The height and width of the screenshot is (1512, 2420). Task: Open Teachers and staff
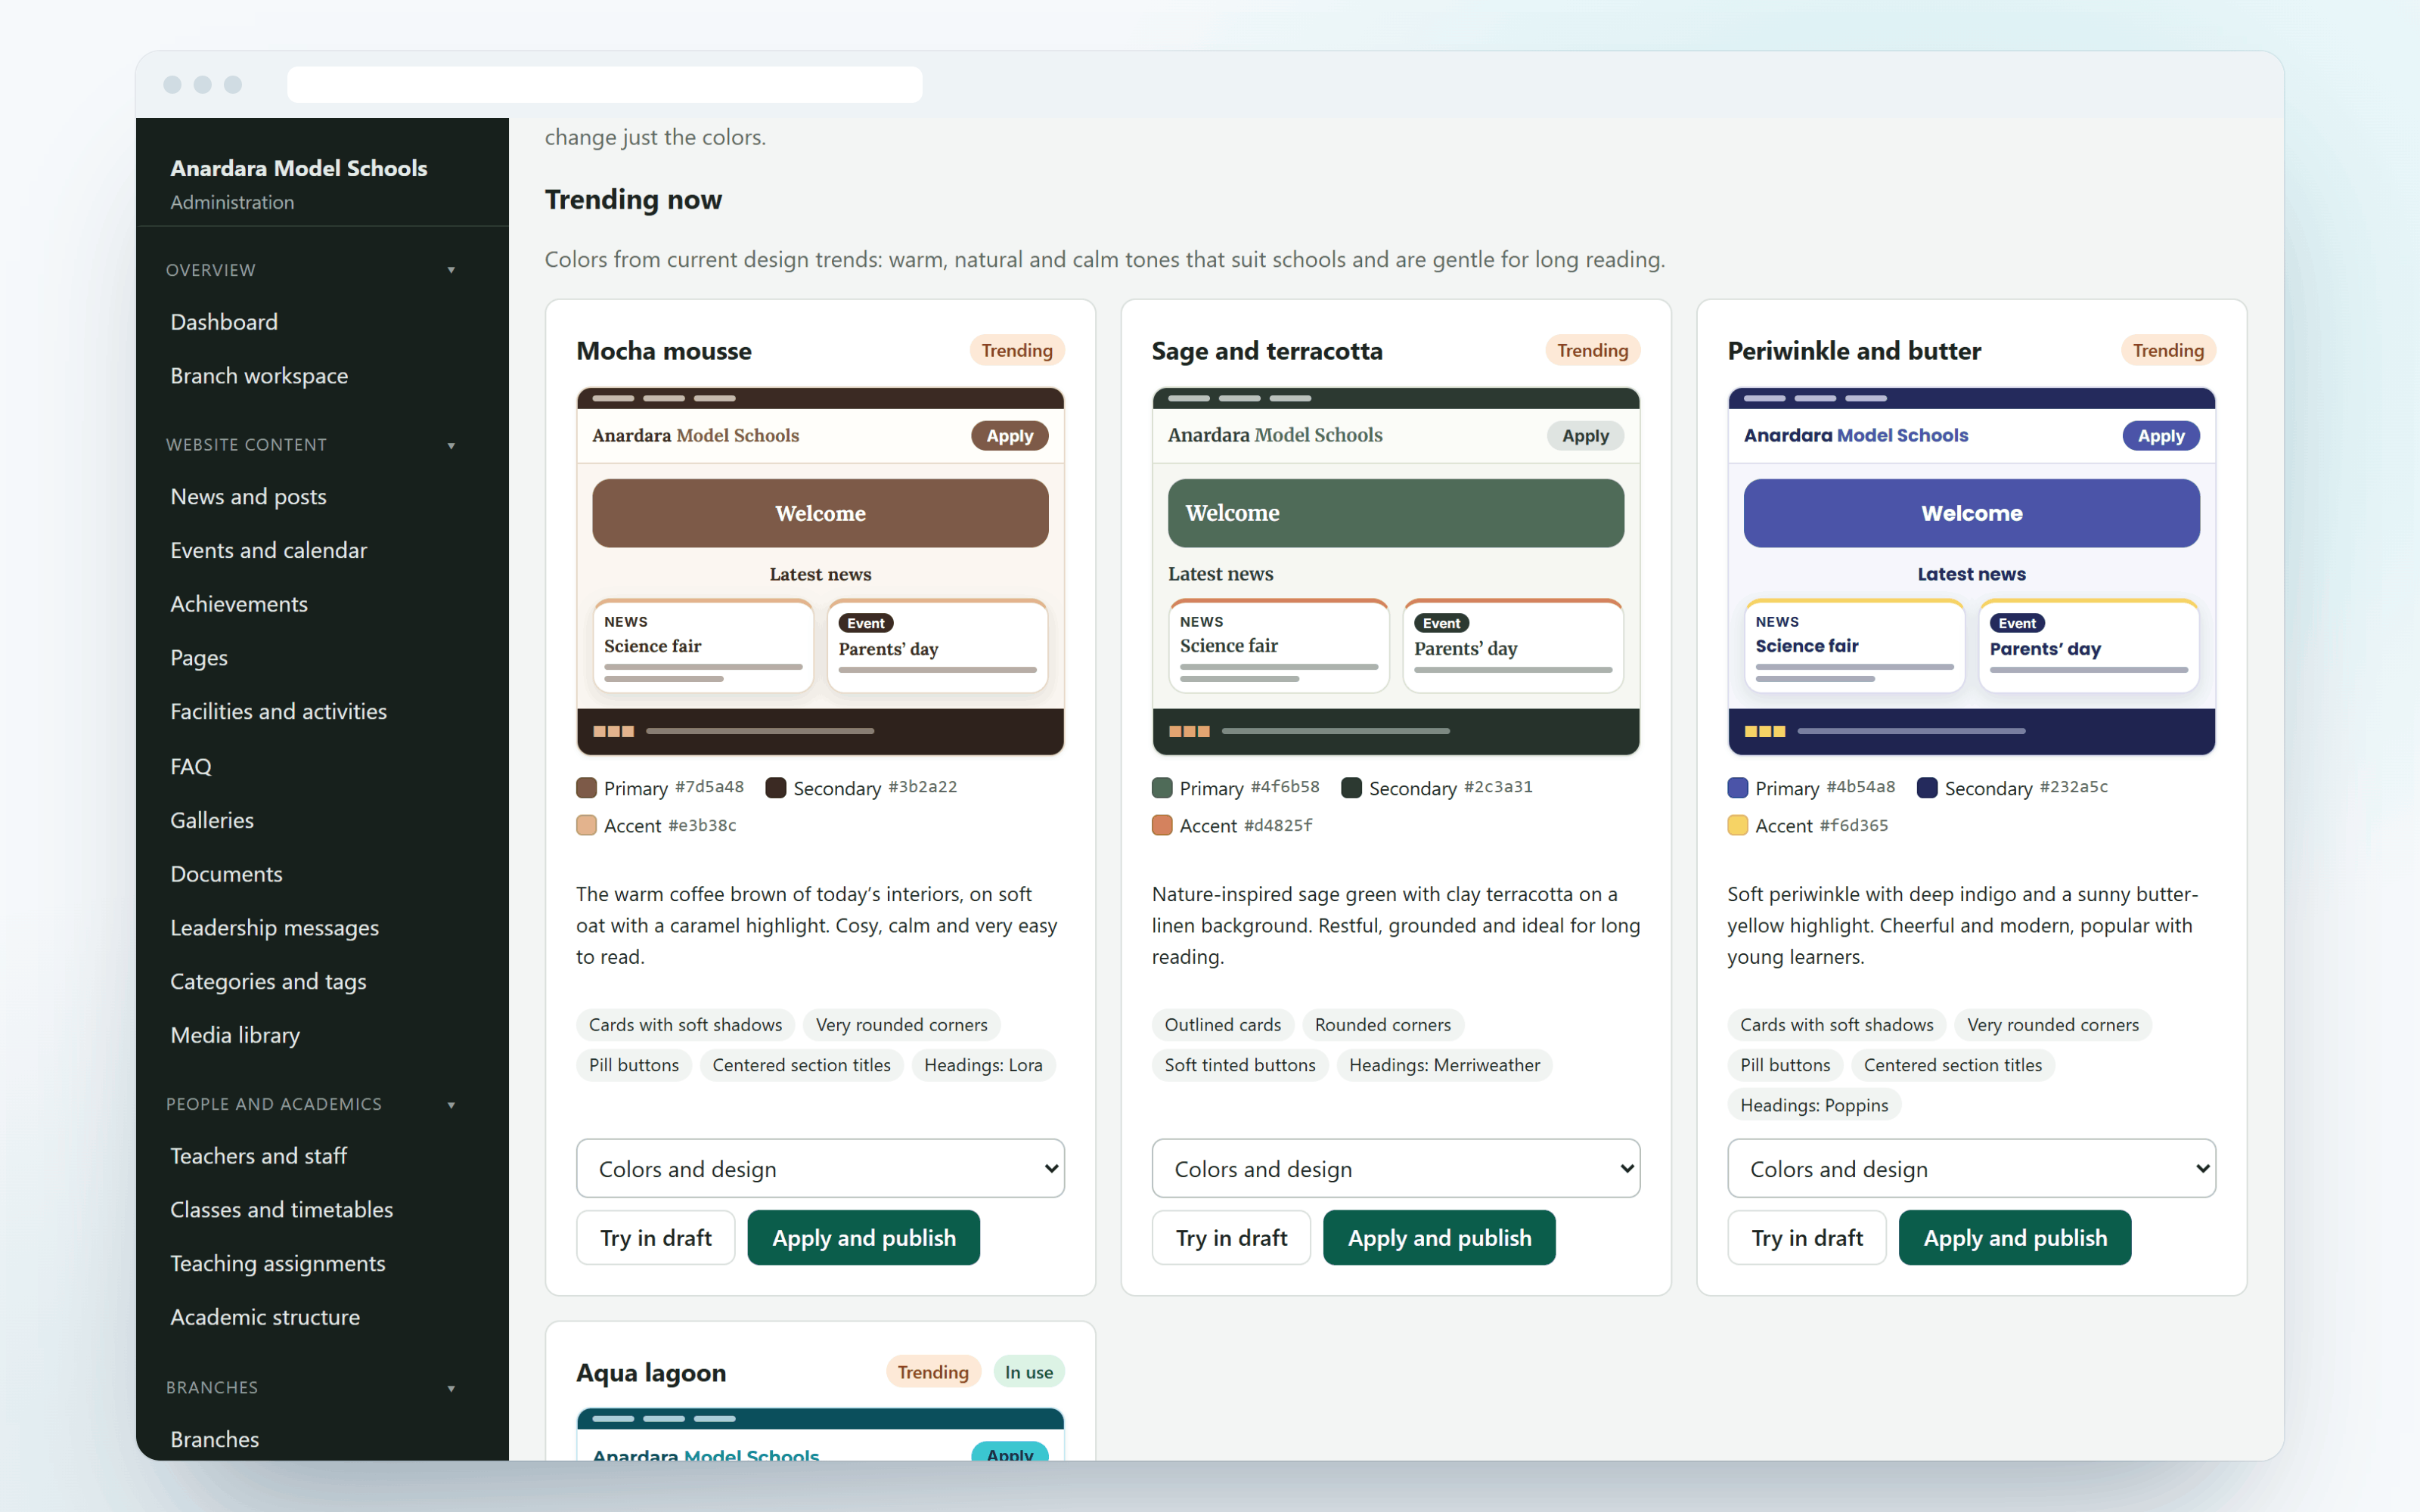(x=258, y=1156)
